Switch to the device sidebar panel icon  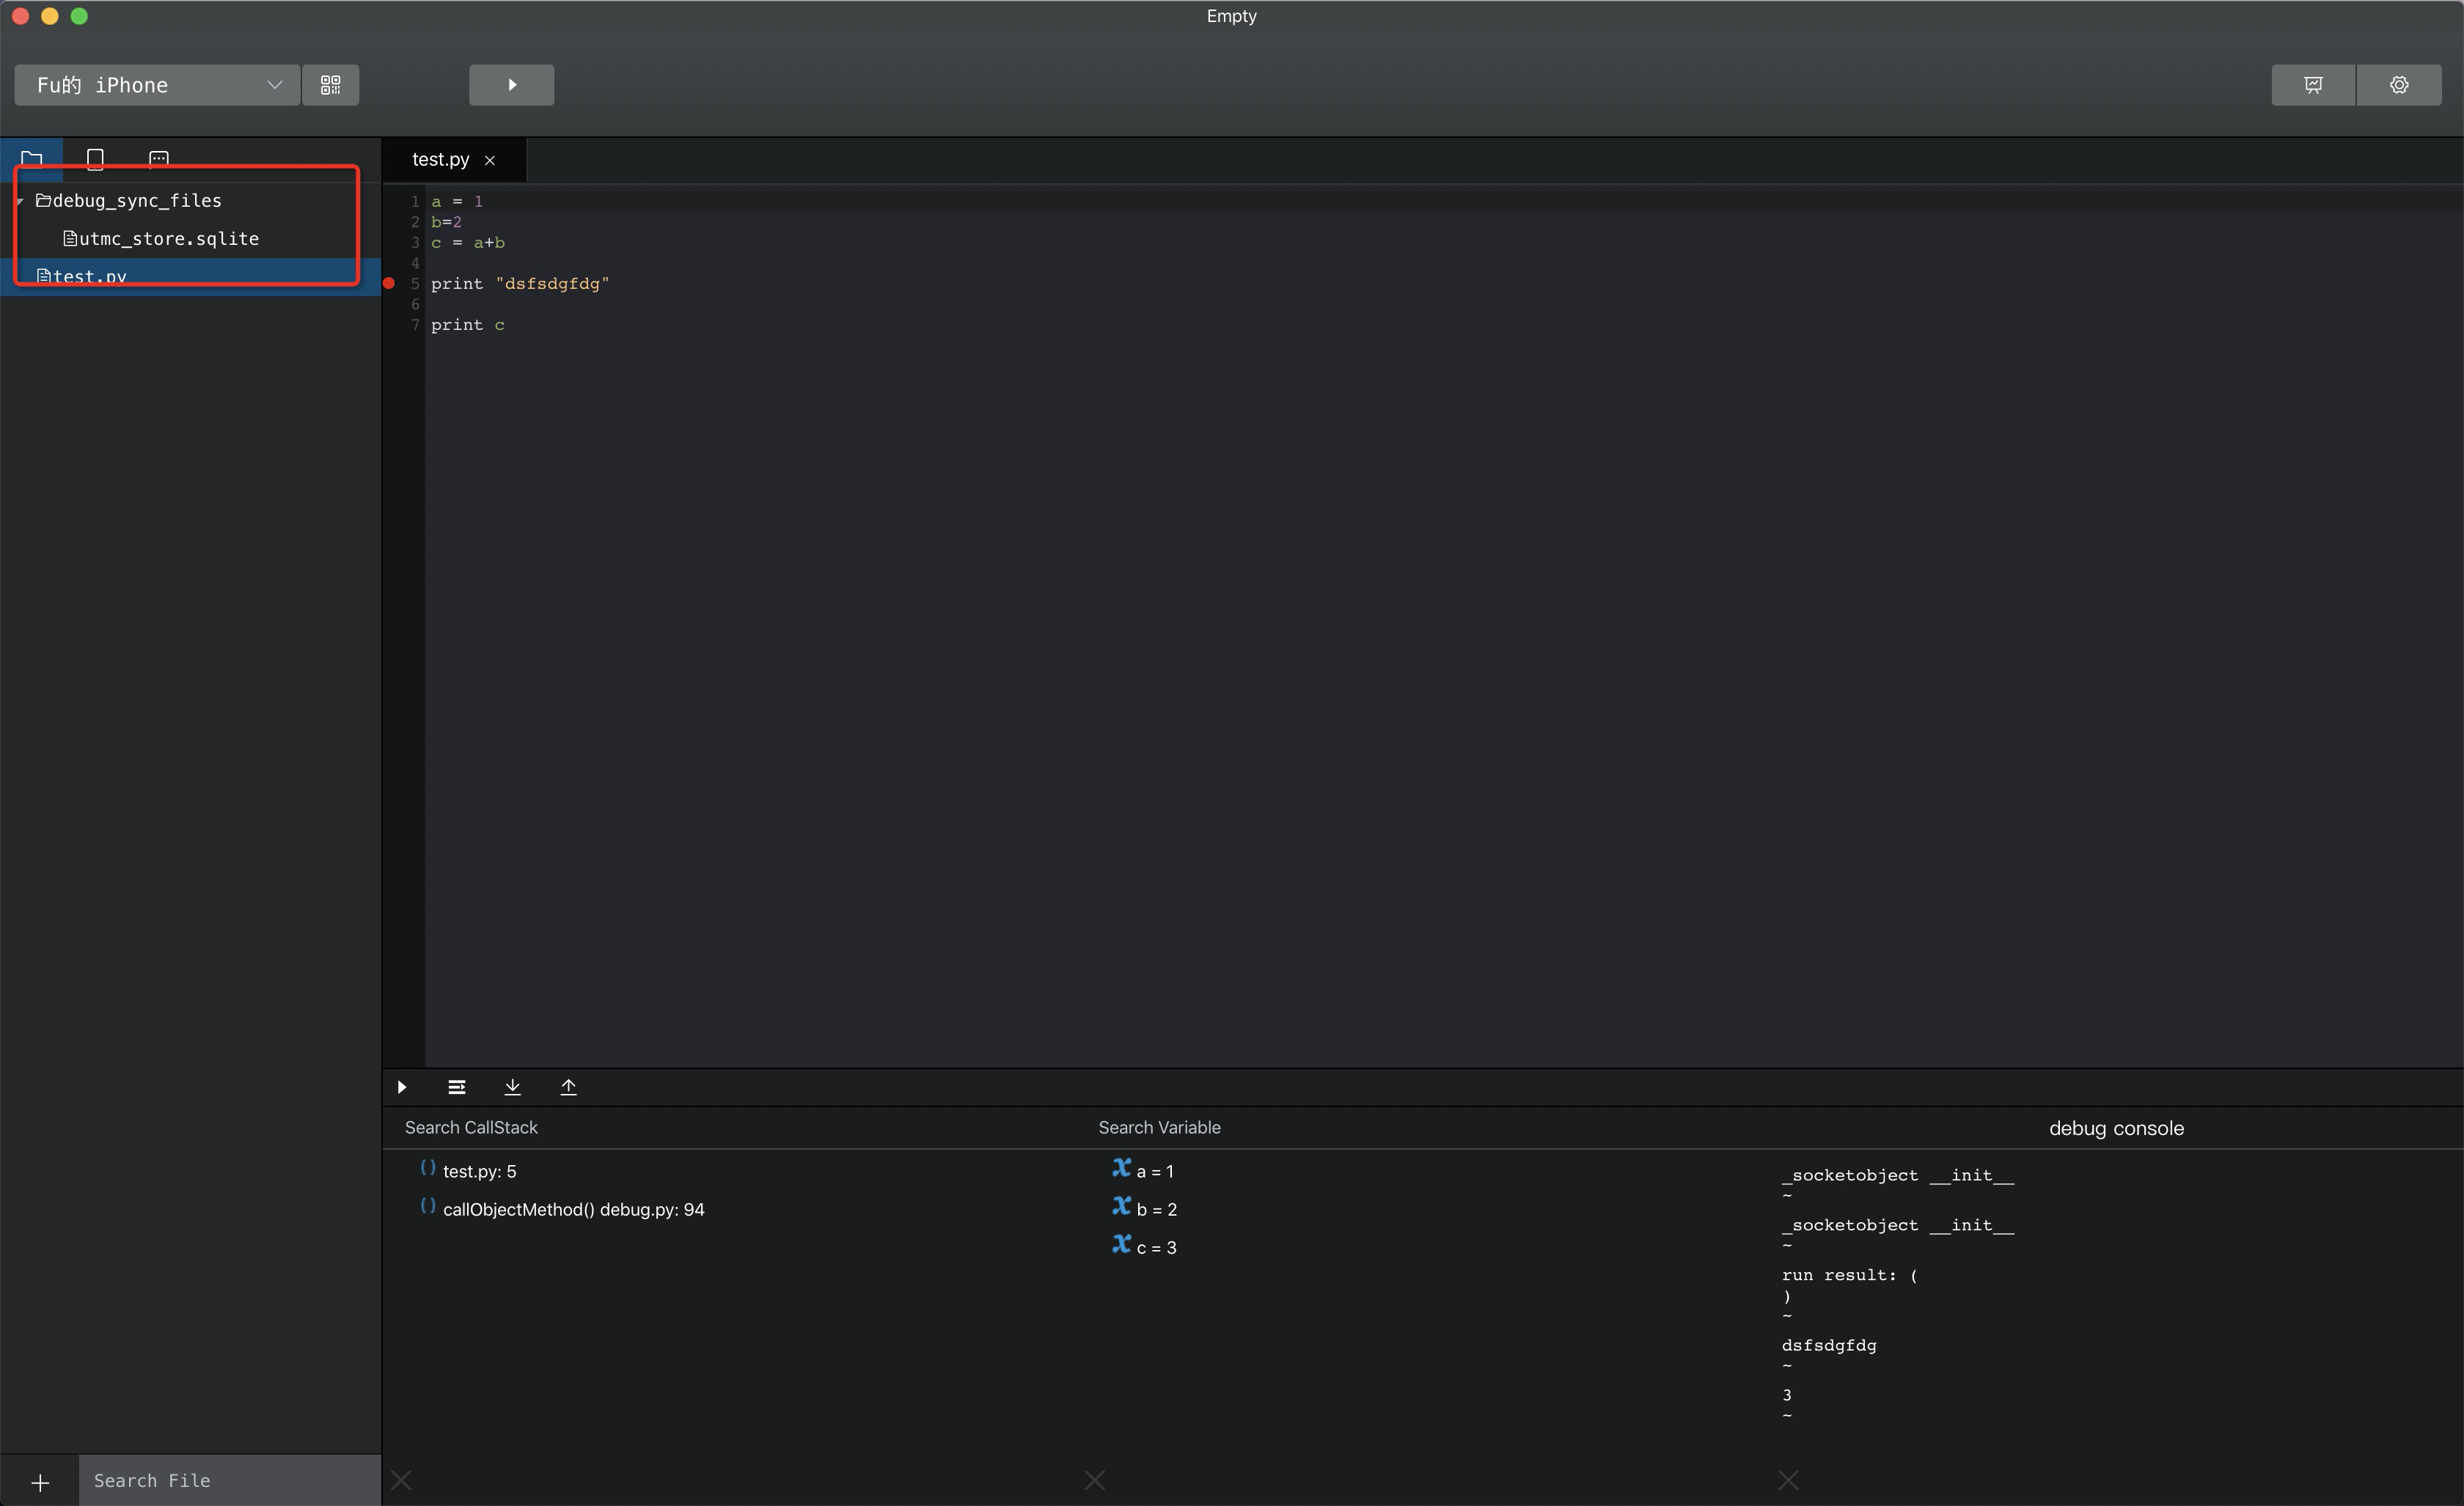click(95, 158)
